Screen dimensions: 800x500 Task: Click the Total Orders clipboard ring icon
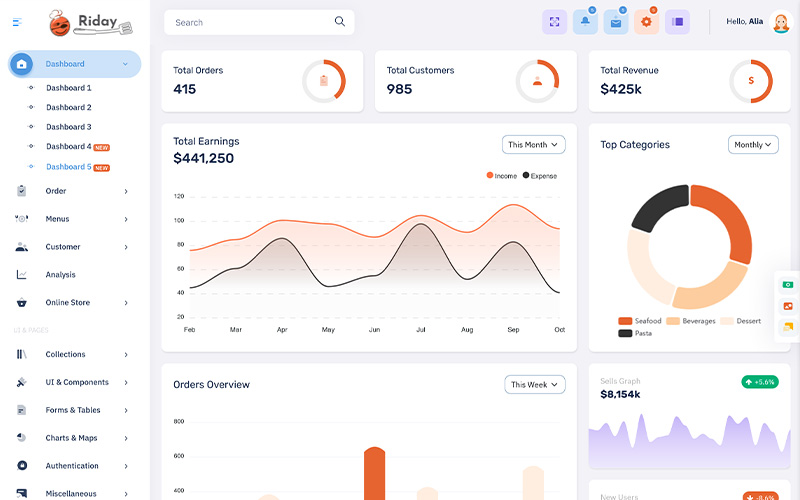pos(323,81)
